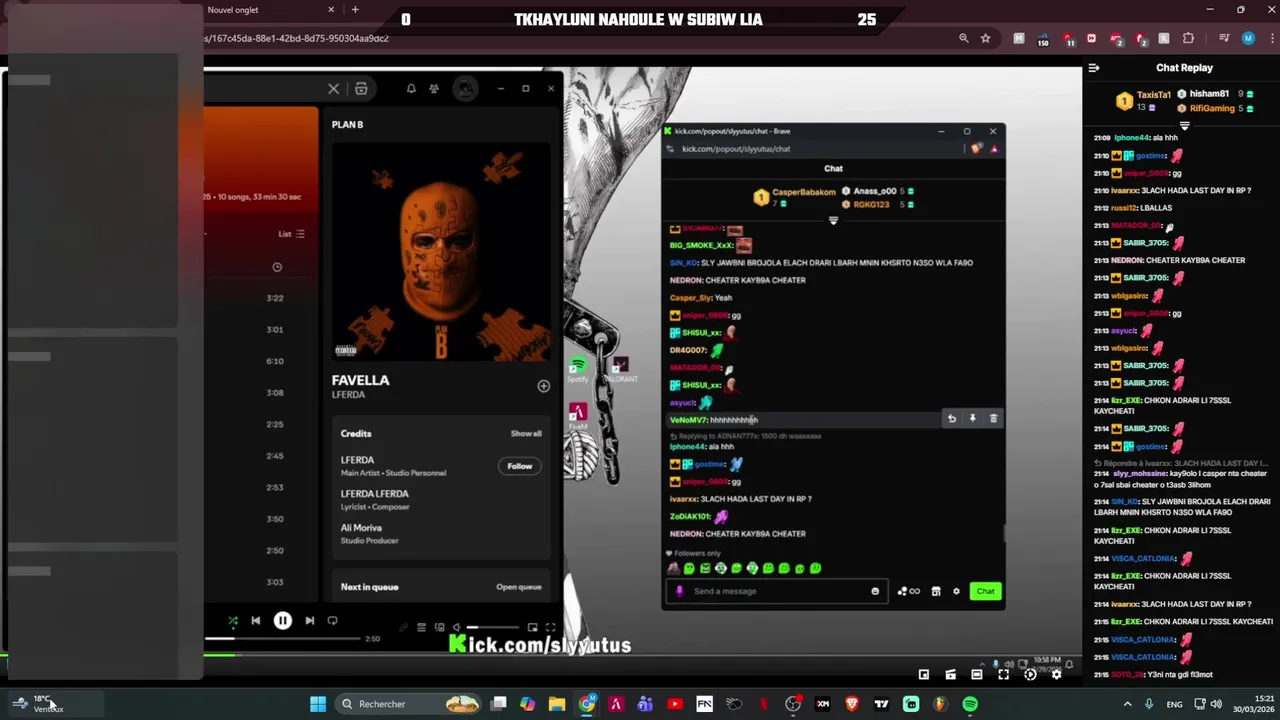Bookmark this page with the star
This screenshot has width=1280, height=720.
(x=985, y=38)
